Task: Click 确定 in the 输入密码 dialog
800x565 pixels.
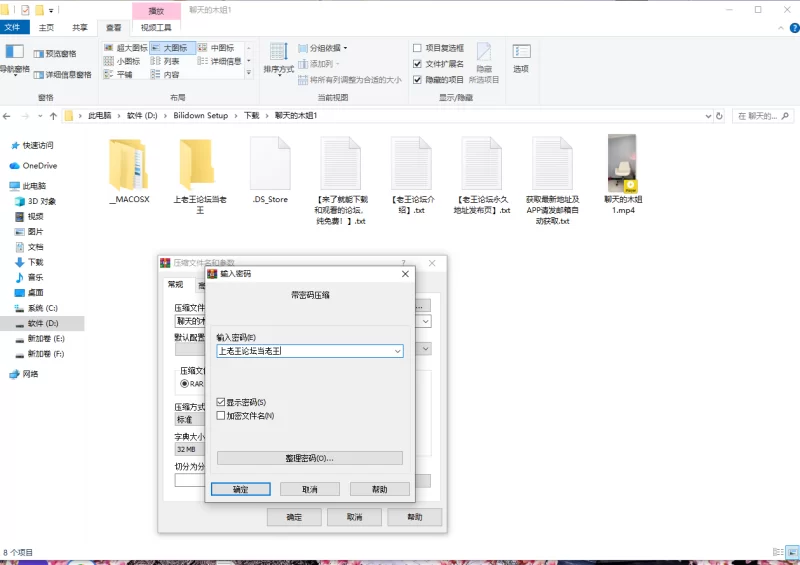Action: point(240,490)
